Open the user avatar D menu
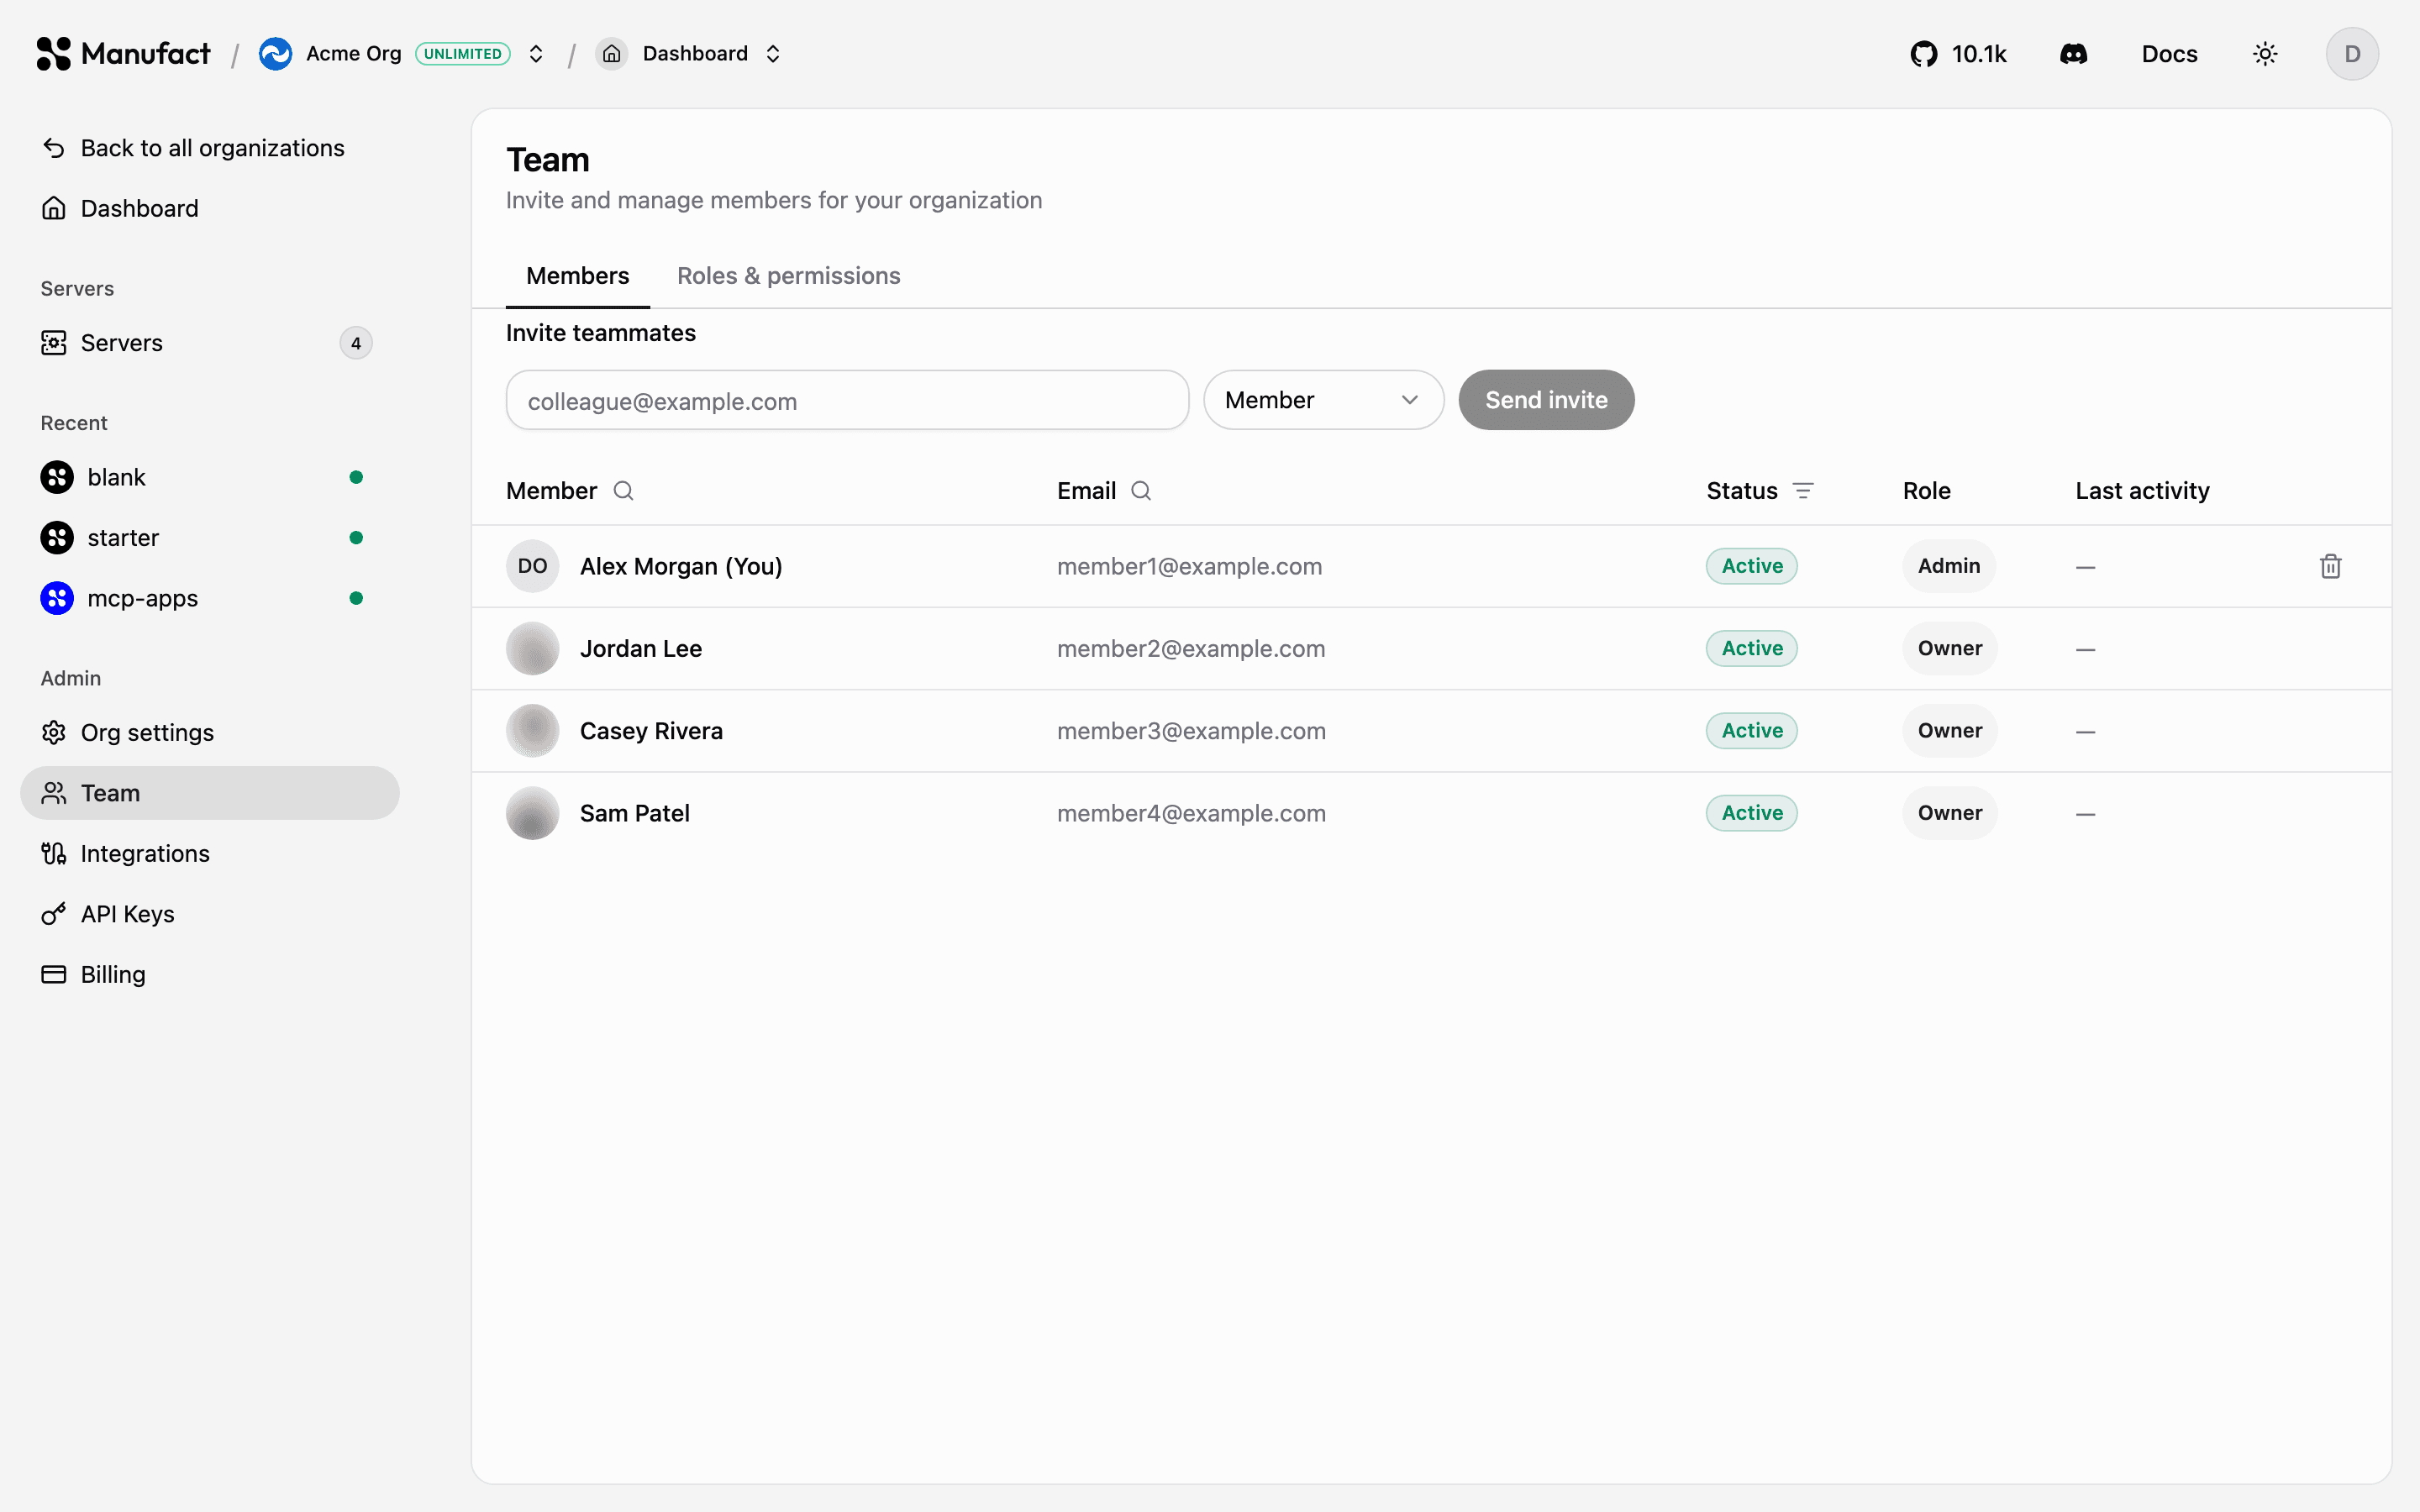The height and width of the screenshot is (1512, 2420). [x=2352, y=54]
